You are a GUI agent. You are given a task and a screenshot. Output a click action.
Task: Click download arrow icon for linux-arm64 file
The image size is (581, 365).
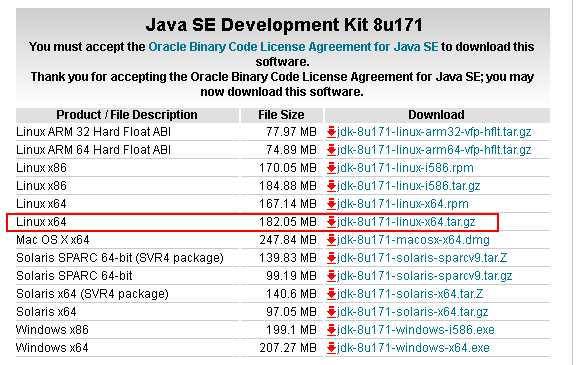tap(331, 150)
